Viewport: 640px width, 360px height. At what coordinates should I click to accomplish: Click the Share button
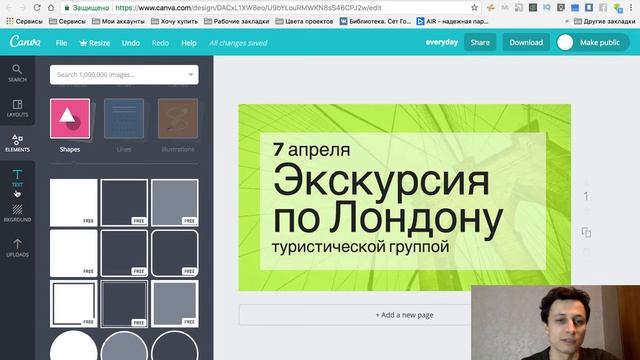tap(480, 42)
